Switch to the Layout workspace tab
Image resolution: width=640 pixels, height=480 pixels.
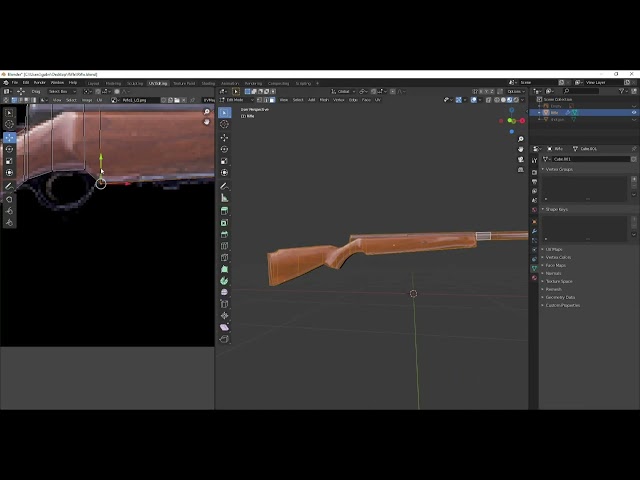93,83
